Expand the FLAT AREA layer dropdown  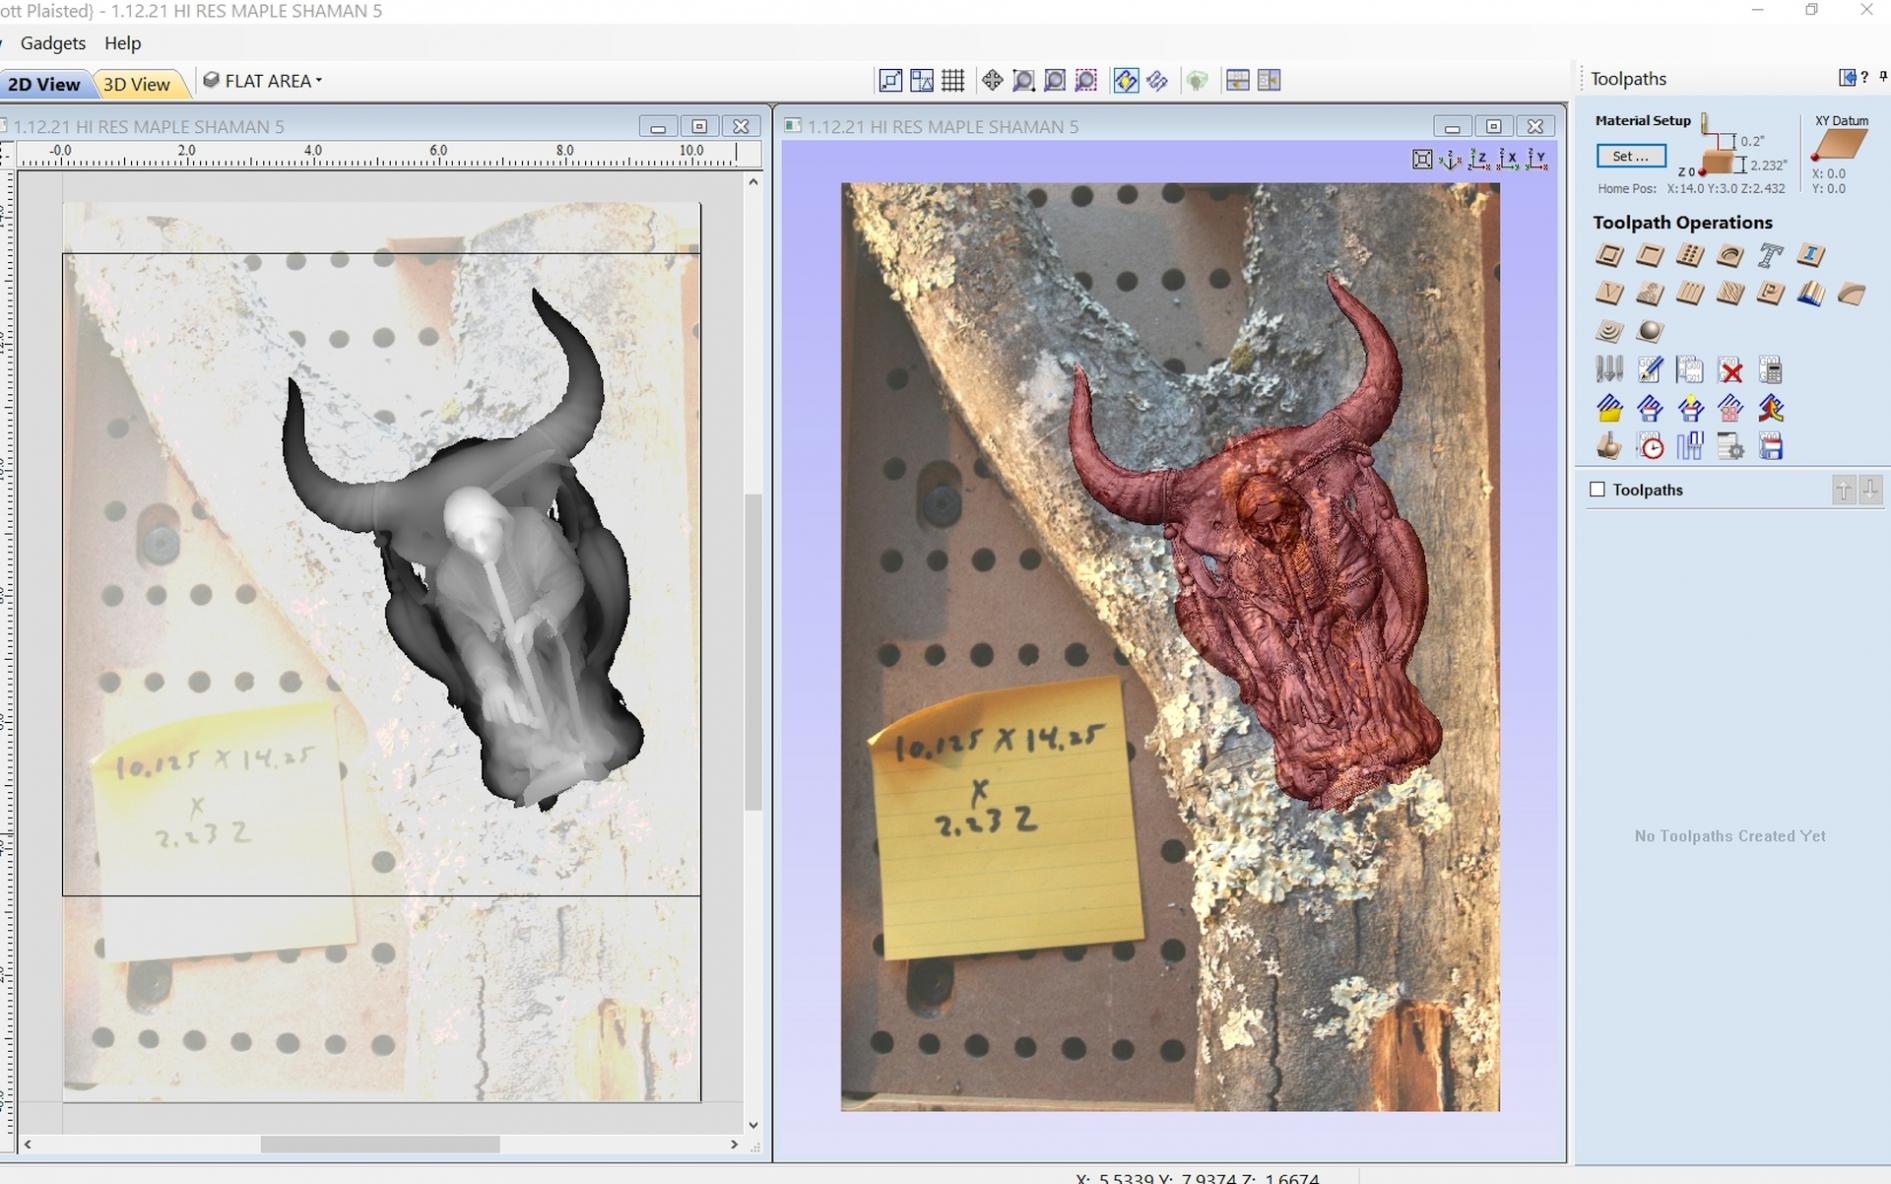pyautogui.click(x=264, y=81)
